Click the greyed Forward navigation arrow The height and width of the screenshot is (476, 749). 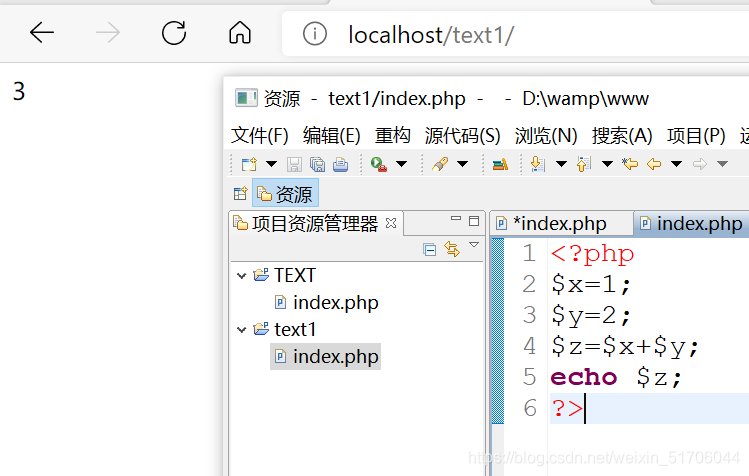coord(700,164)
